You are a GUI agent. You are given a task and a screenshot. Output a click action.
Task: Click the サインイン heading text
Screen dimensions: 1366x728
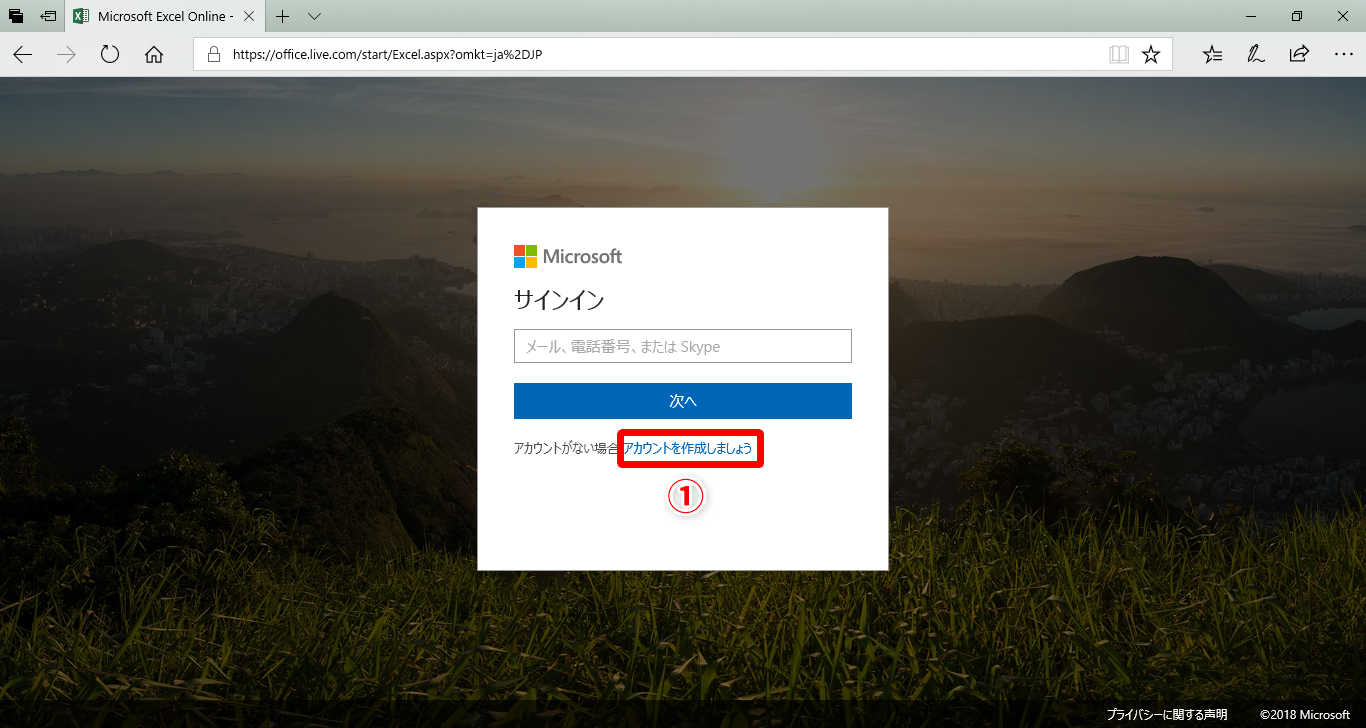[x=559, y=300]
